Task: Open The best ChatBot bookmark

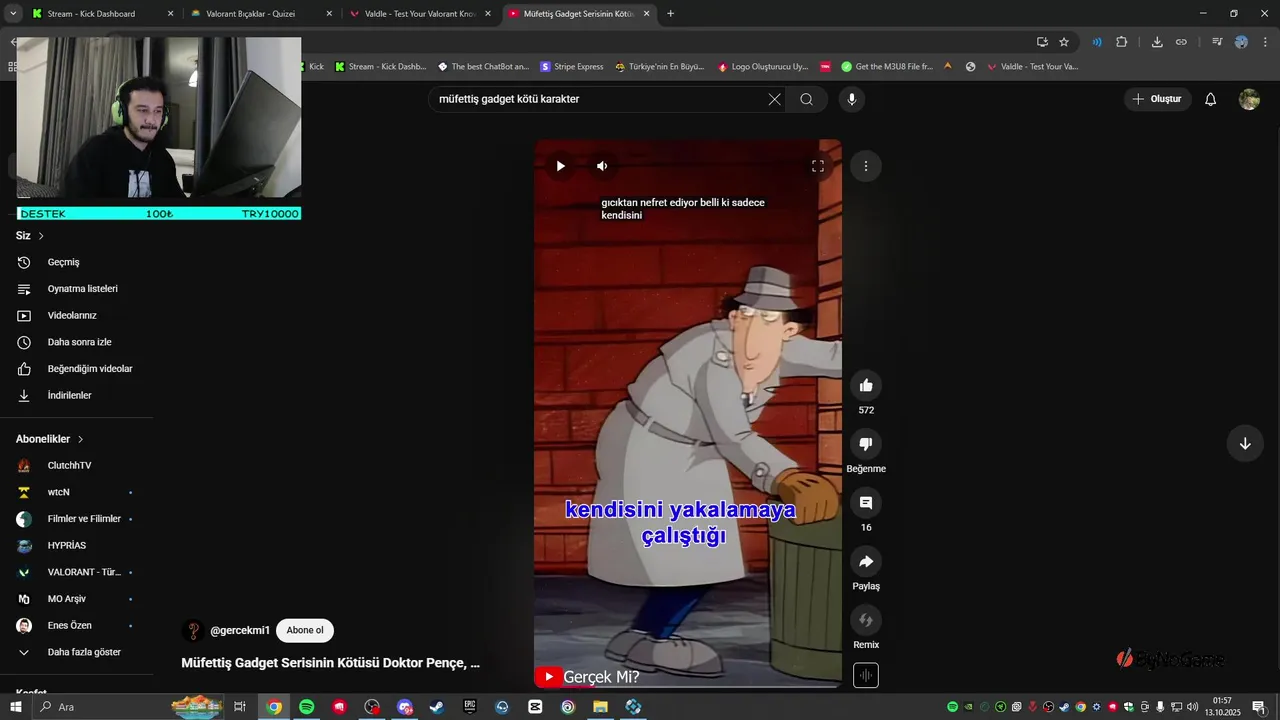Action: pyautogui.click(x=483, y=66)
